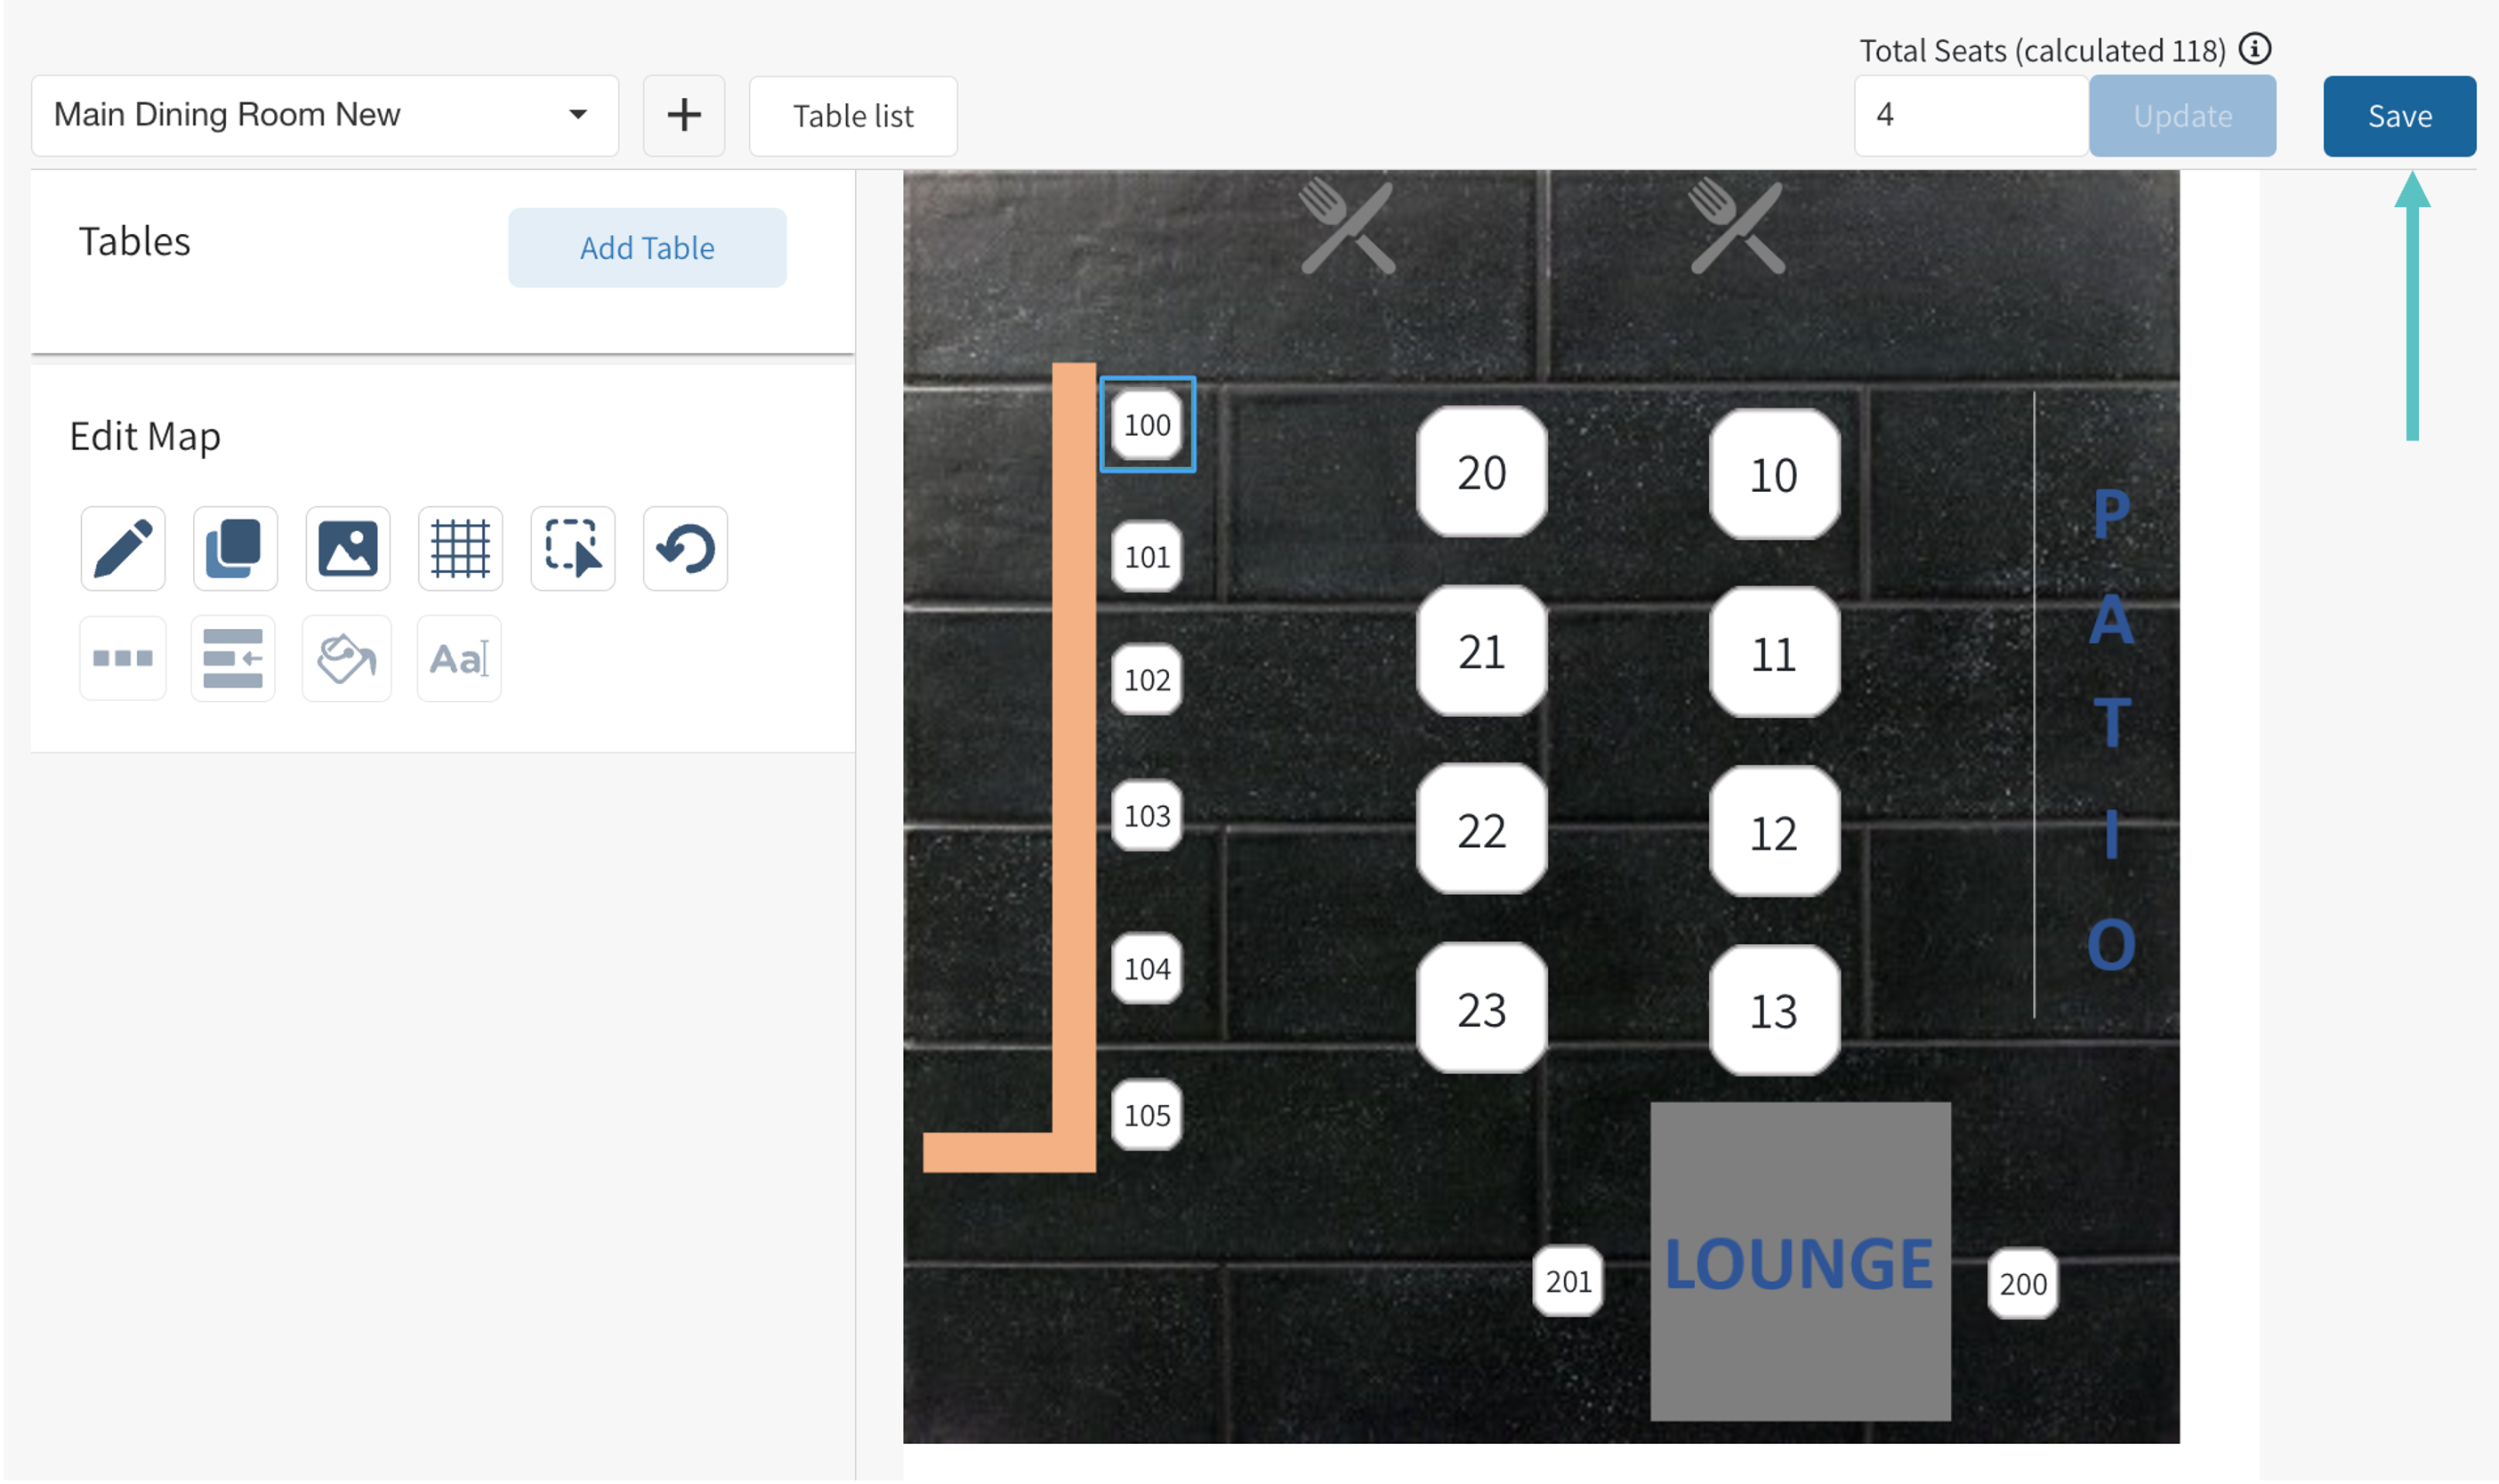Click the total seats input field
Image resolution: width=2499 pixels, height=1484 pixels.
(1970, 116)
